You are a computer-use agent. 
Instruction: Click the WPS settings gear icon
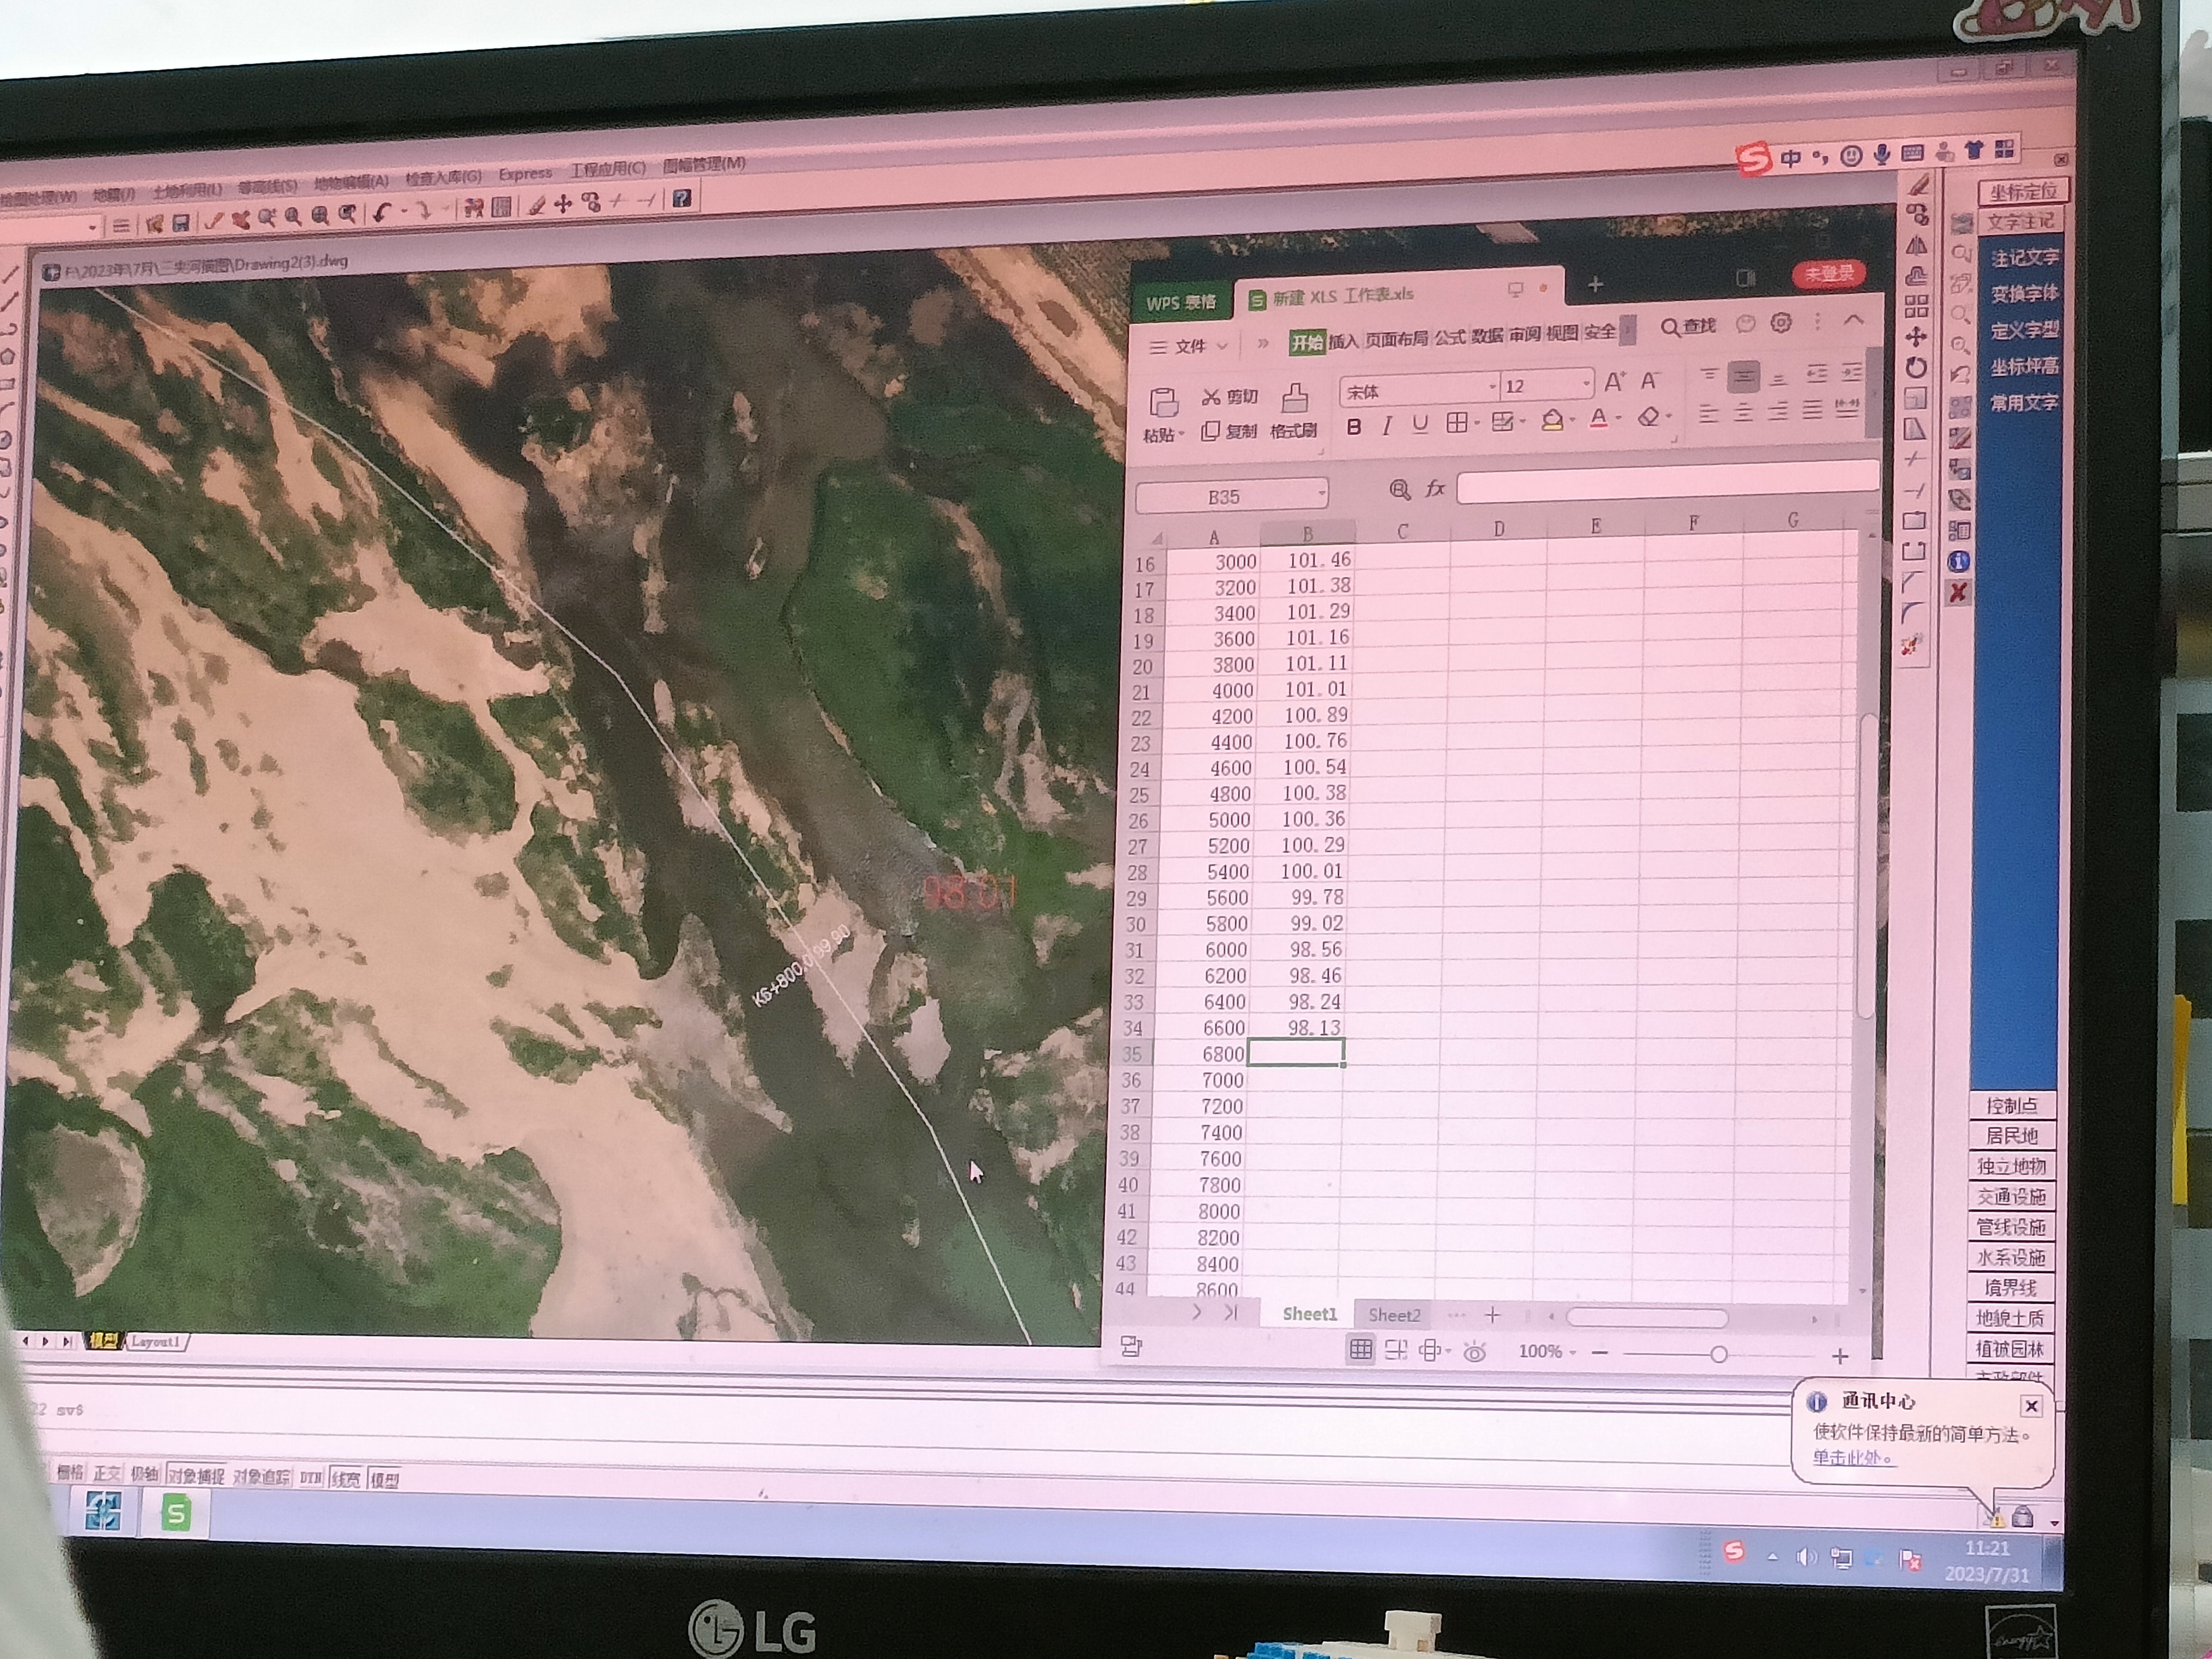tap(1781, 323)
